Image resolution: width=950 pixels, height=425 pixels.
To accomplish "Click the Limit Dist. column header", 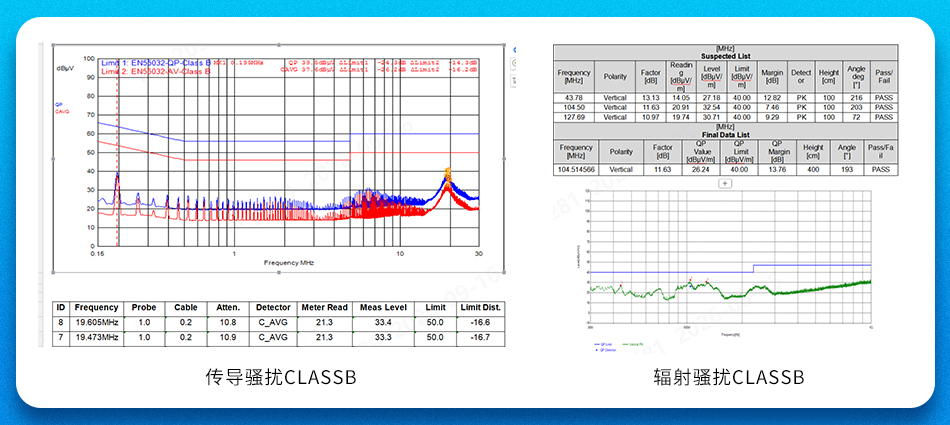I will (479, 307).
